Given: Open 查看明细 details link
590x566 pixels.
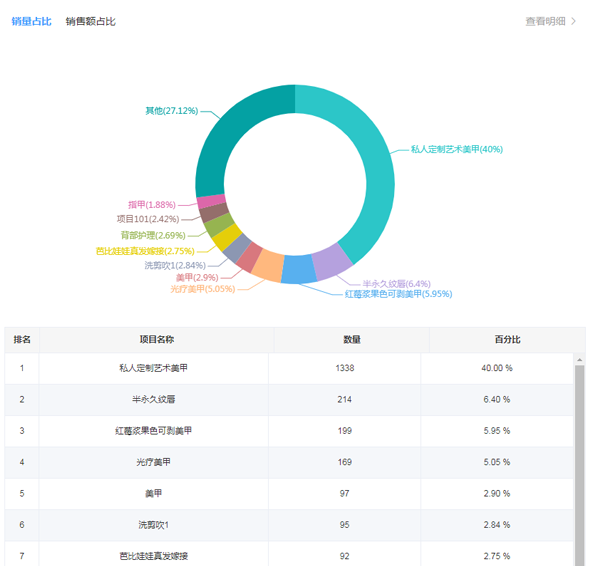Looking at the screenshot, I should pos(545,21).
